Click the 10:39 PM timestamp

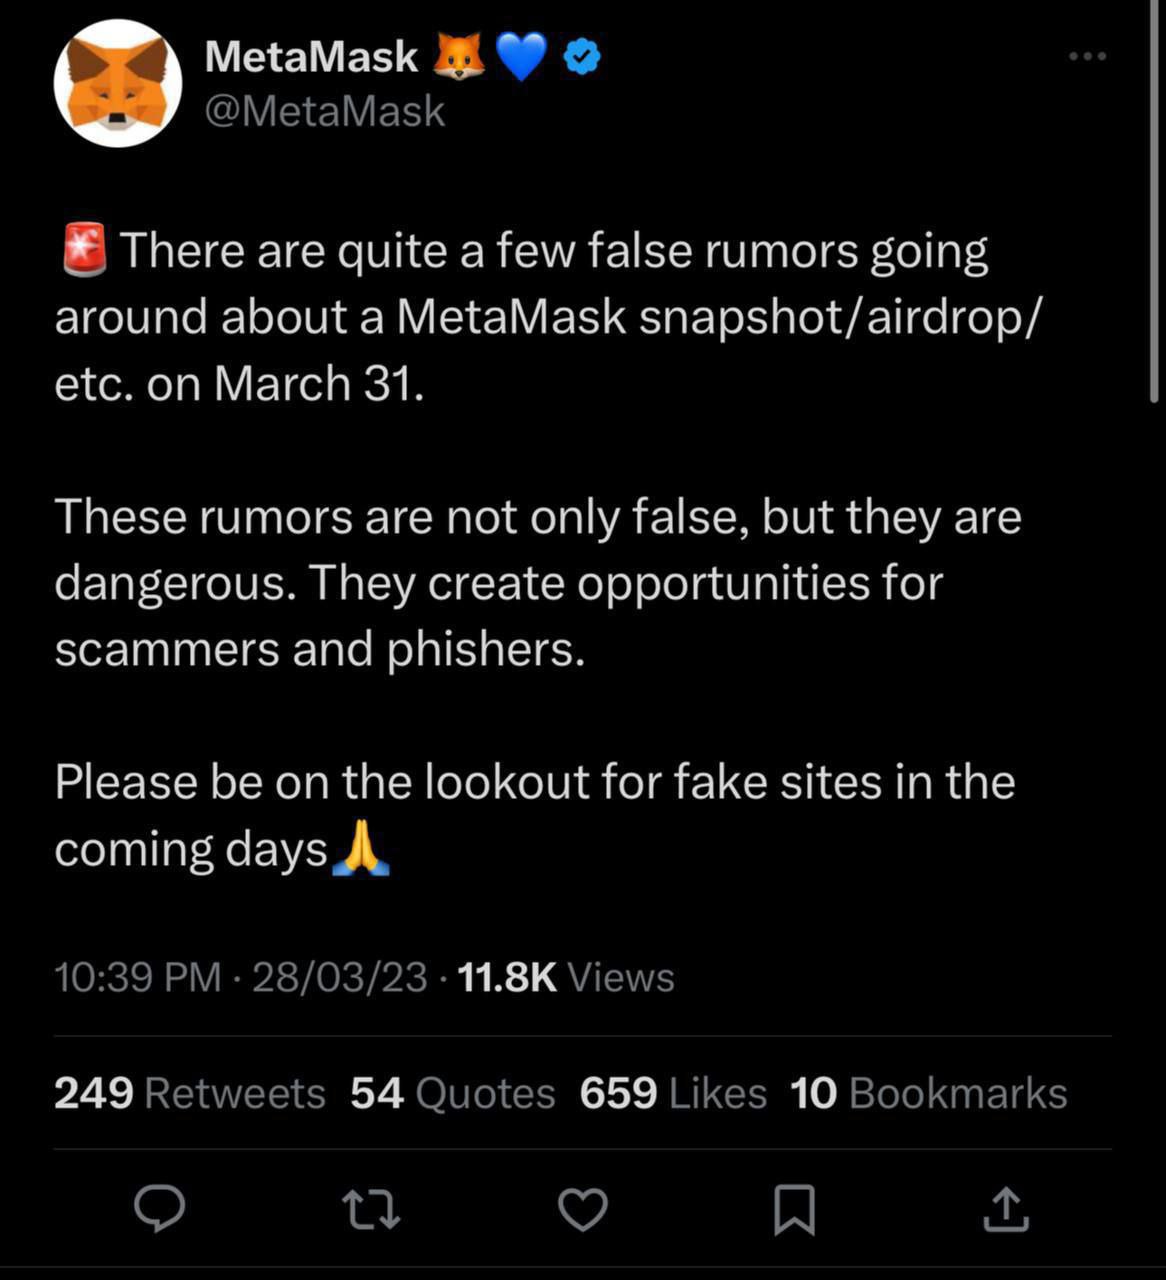point(138,977)
